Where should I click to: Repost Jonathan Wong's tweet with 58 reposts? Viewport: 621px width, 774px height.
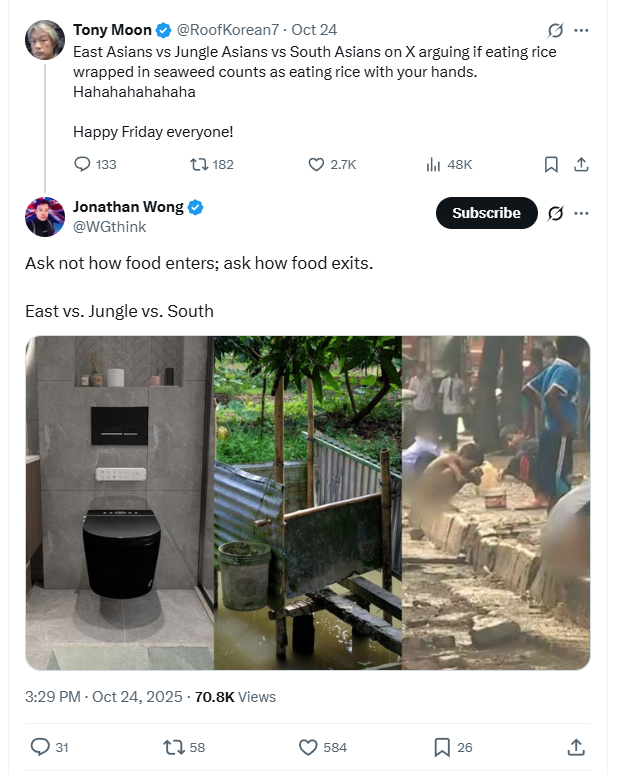coord(173,747)
